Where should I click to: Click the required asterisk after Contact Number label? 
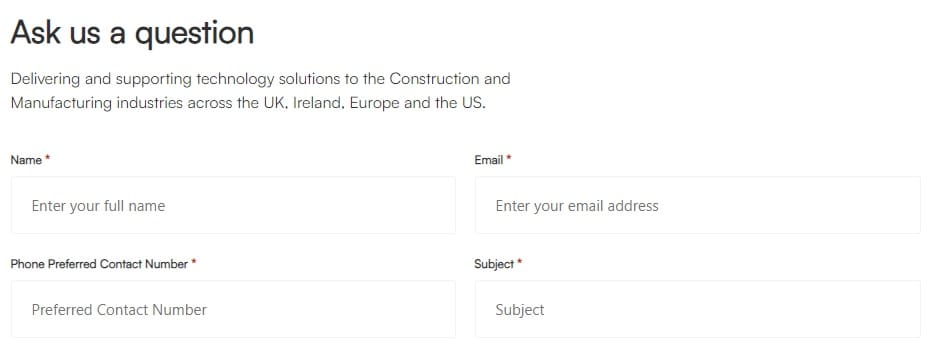[x=194, y=262]
